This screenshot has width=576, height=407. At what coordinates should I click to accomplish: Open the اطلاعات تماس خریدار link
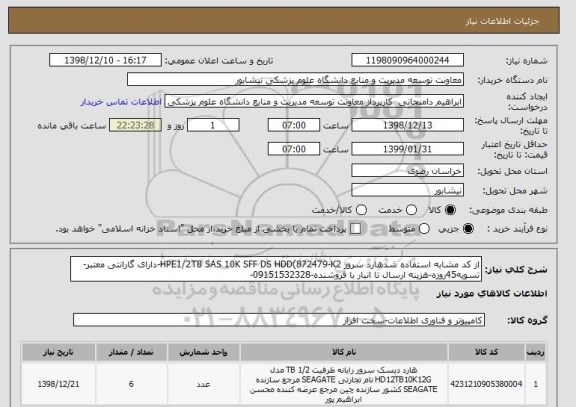click(x=121, y=102)
